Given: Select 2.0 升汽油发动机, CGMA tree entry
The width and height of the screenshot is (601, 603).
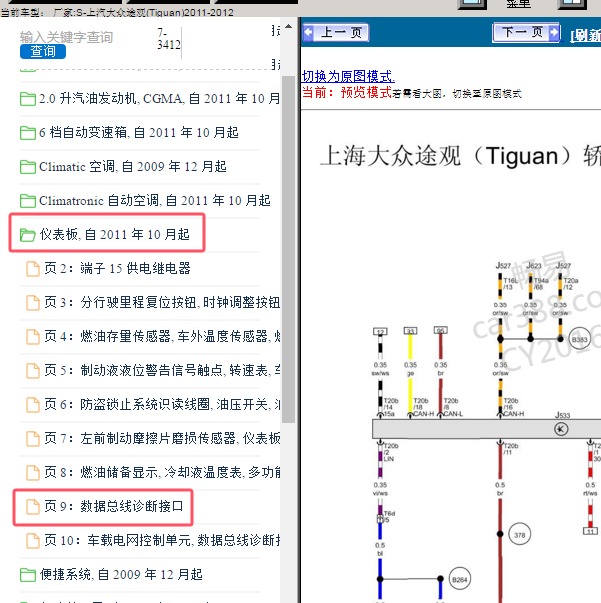Looking at the screenshot, I should pos(159,99).
